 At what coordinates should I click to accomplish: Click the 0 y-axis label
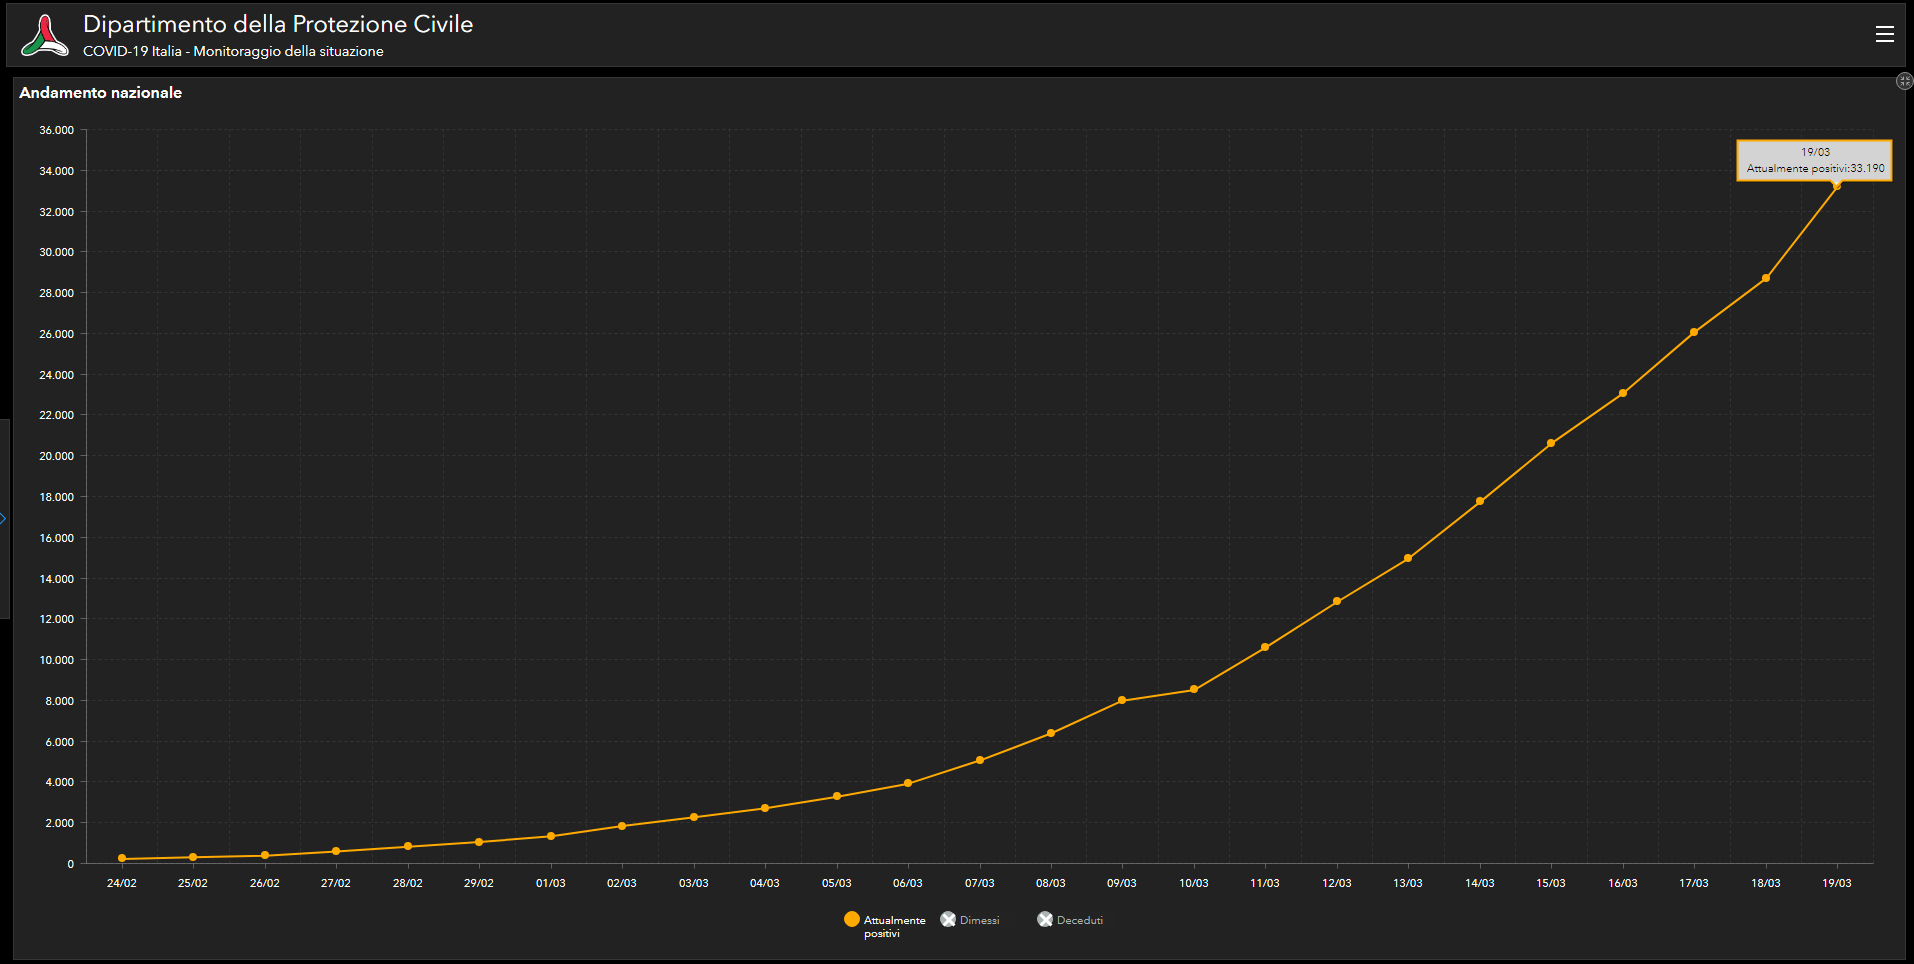tap(71, 864)
